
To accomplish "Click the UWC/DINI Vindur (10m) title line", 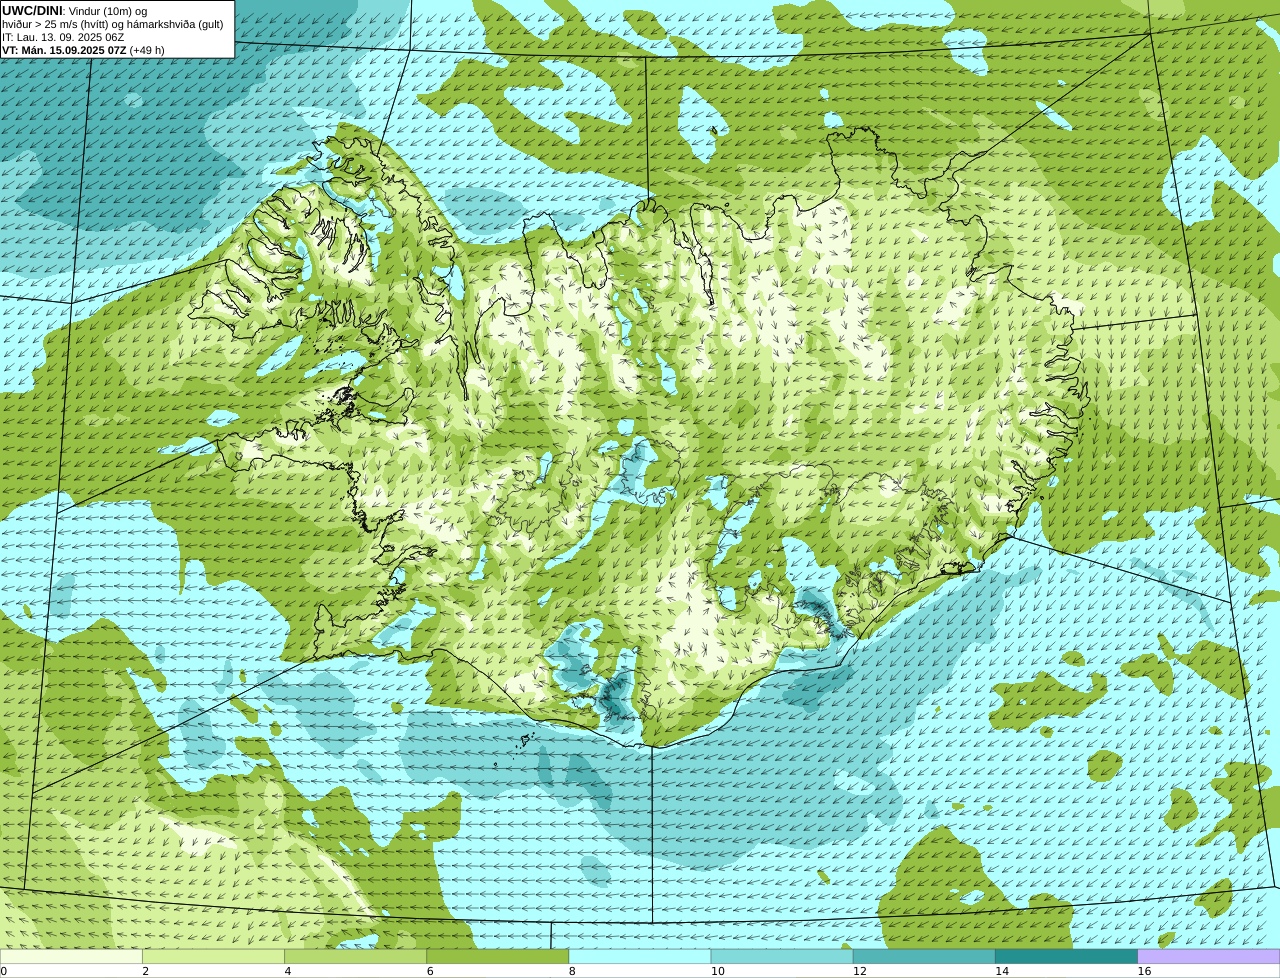I will (75, 11).
